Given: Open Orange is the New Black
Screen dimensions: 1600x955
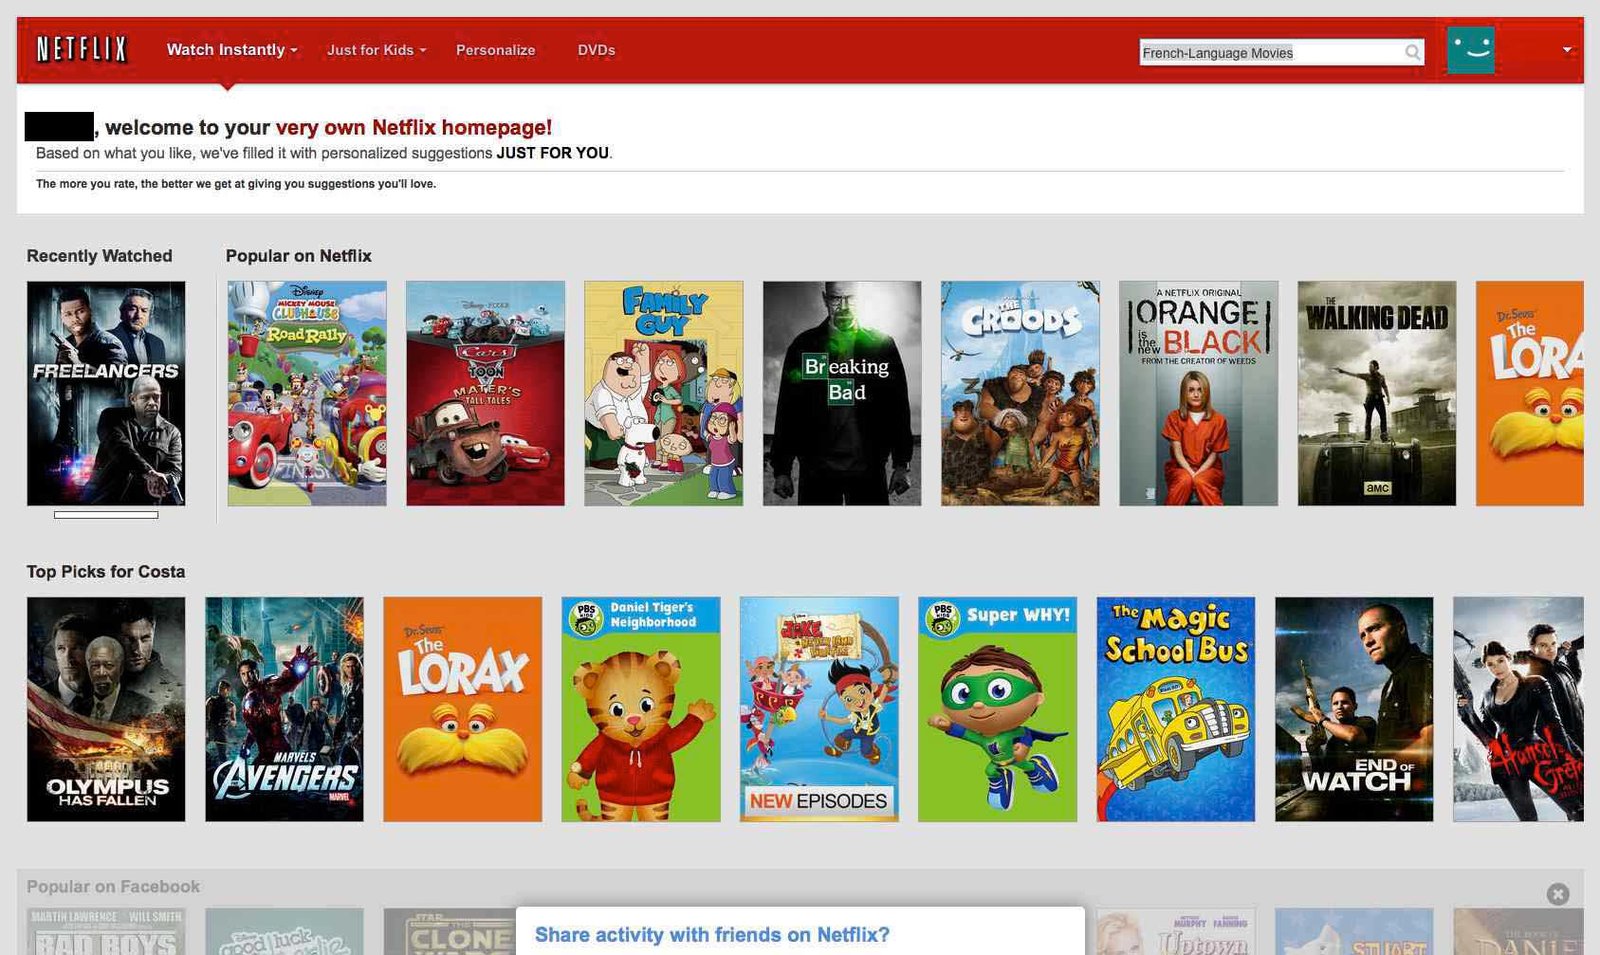Looking at the screenshot, I should (x=1199, y=393).
